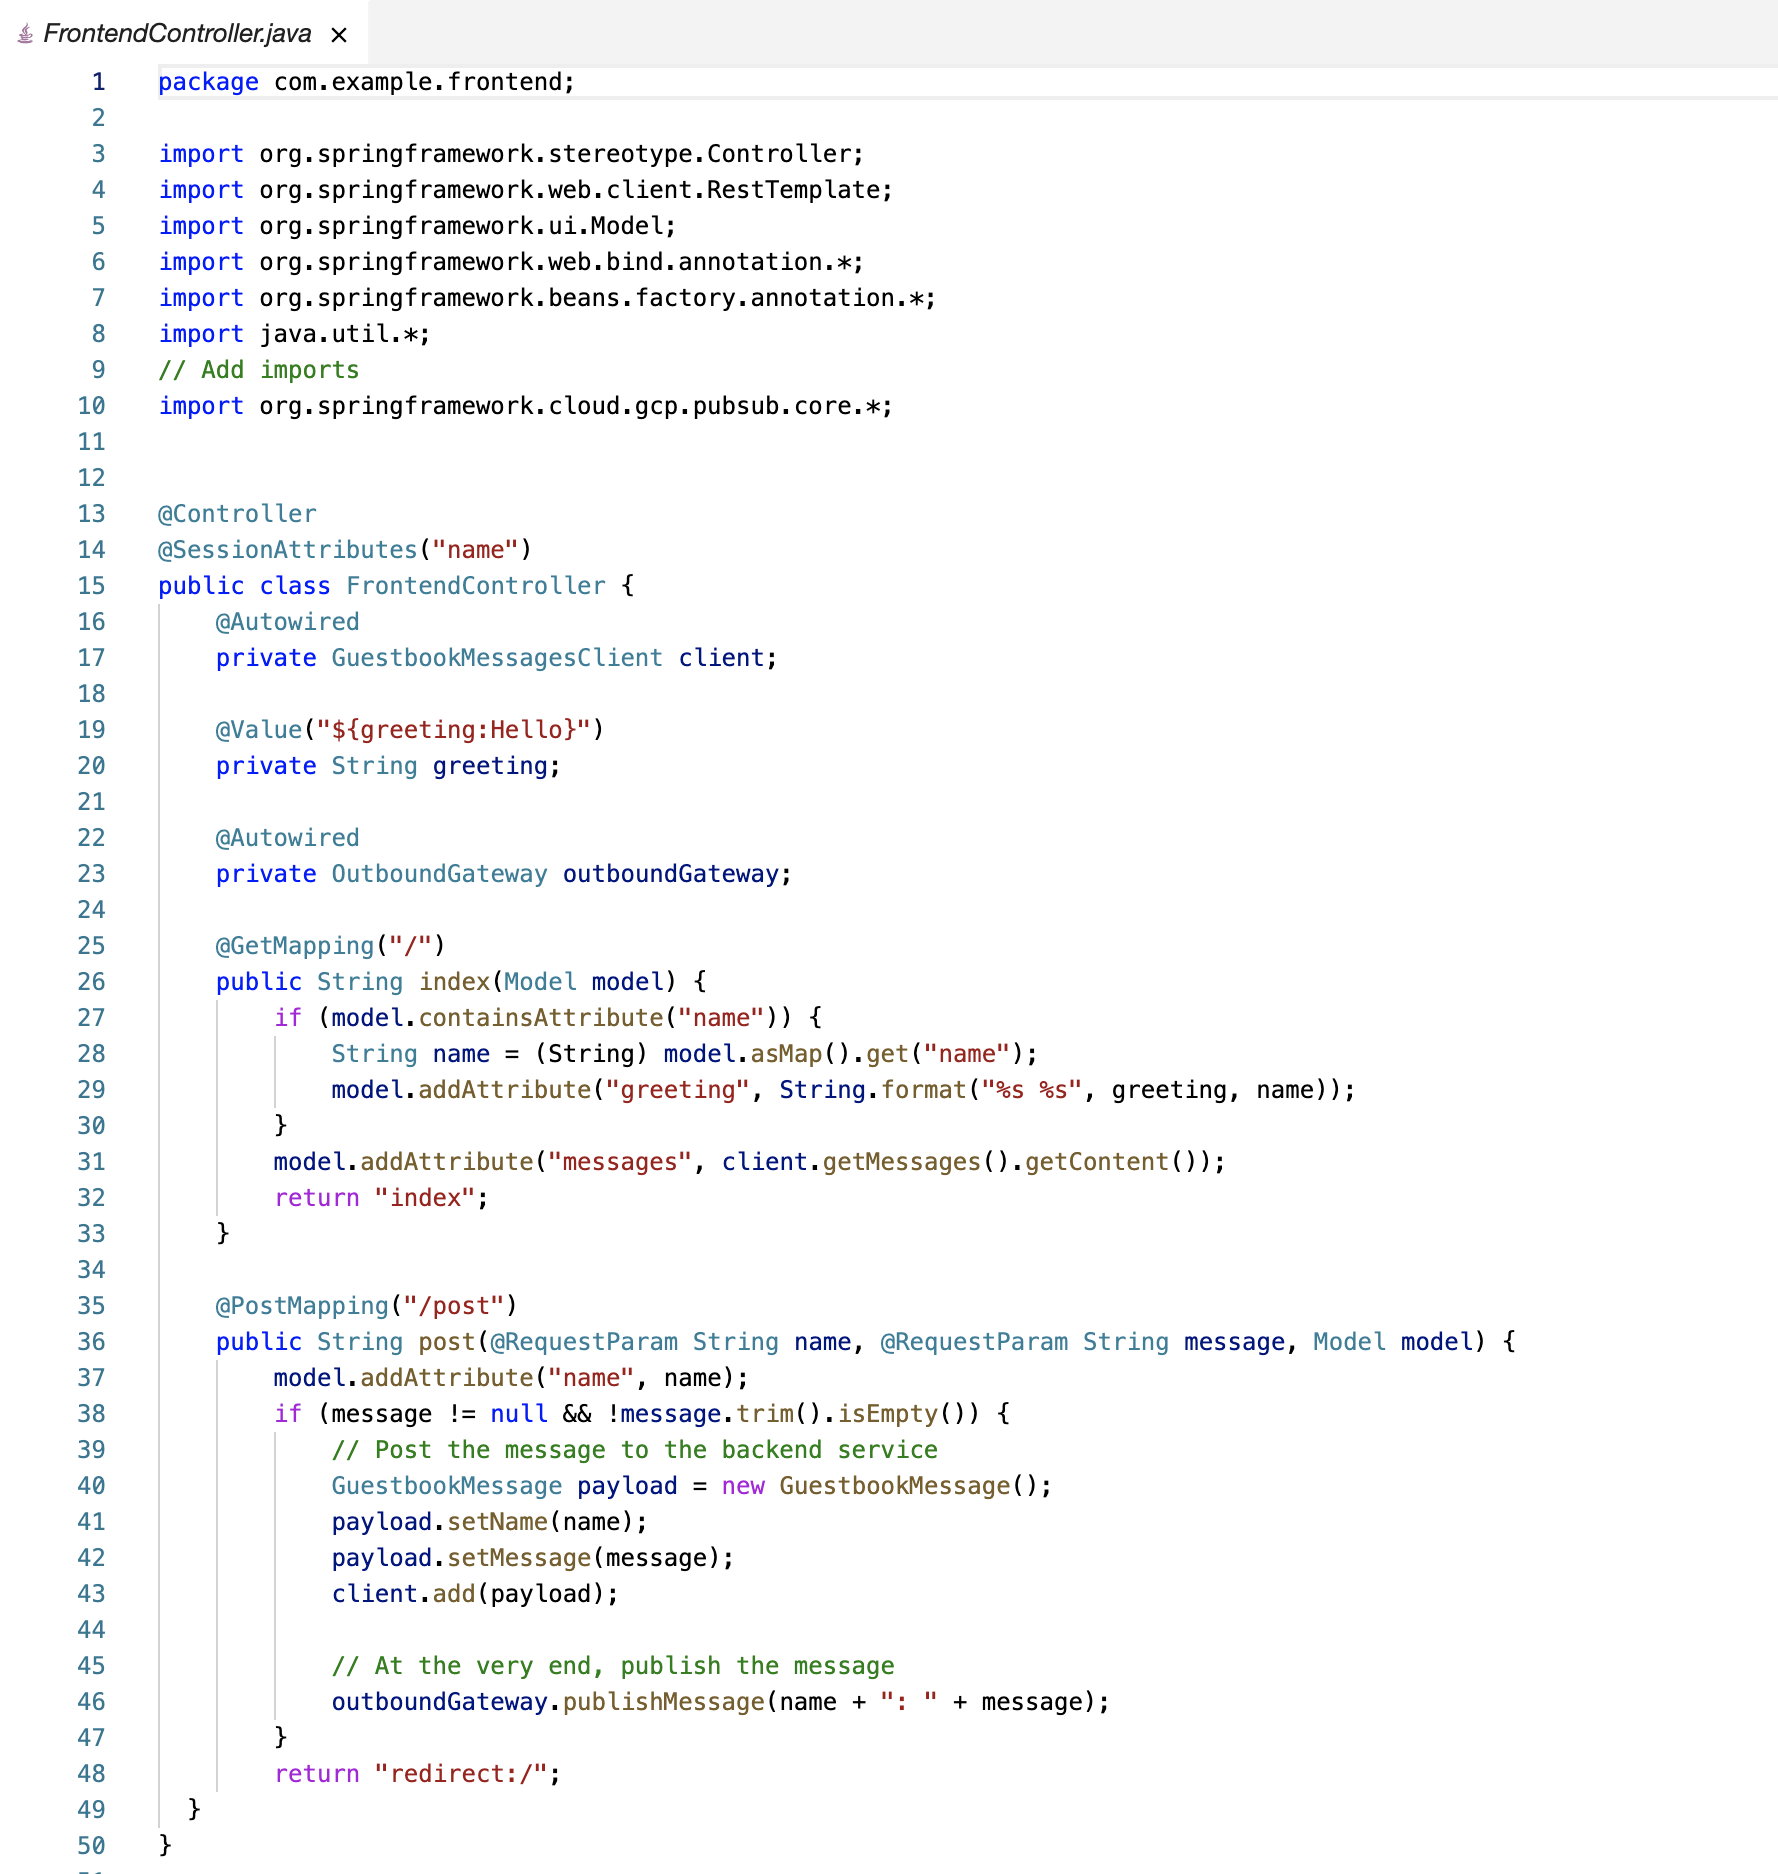1778x1874 pixels.
Task: Click 'com.example.frontend;' text
Action: tap(425, 82)
